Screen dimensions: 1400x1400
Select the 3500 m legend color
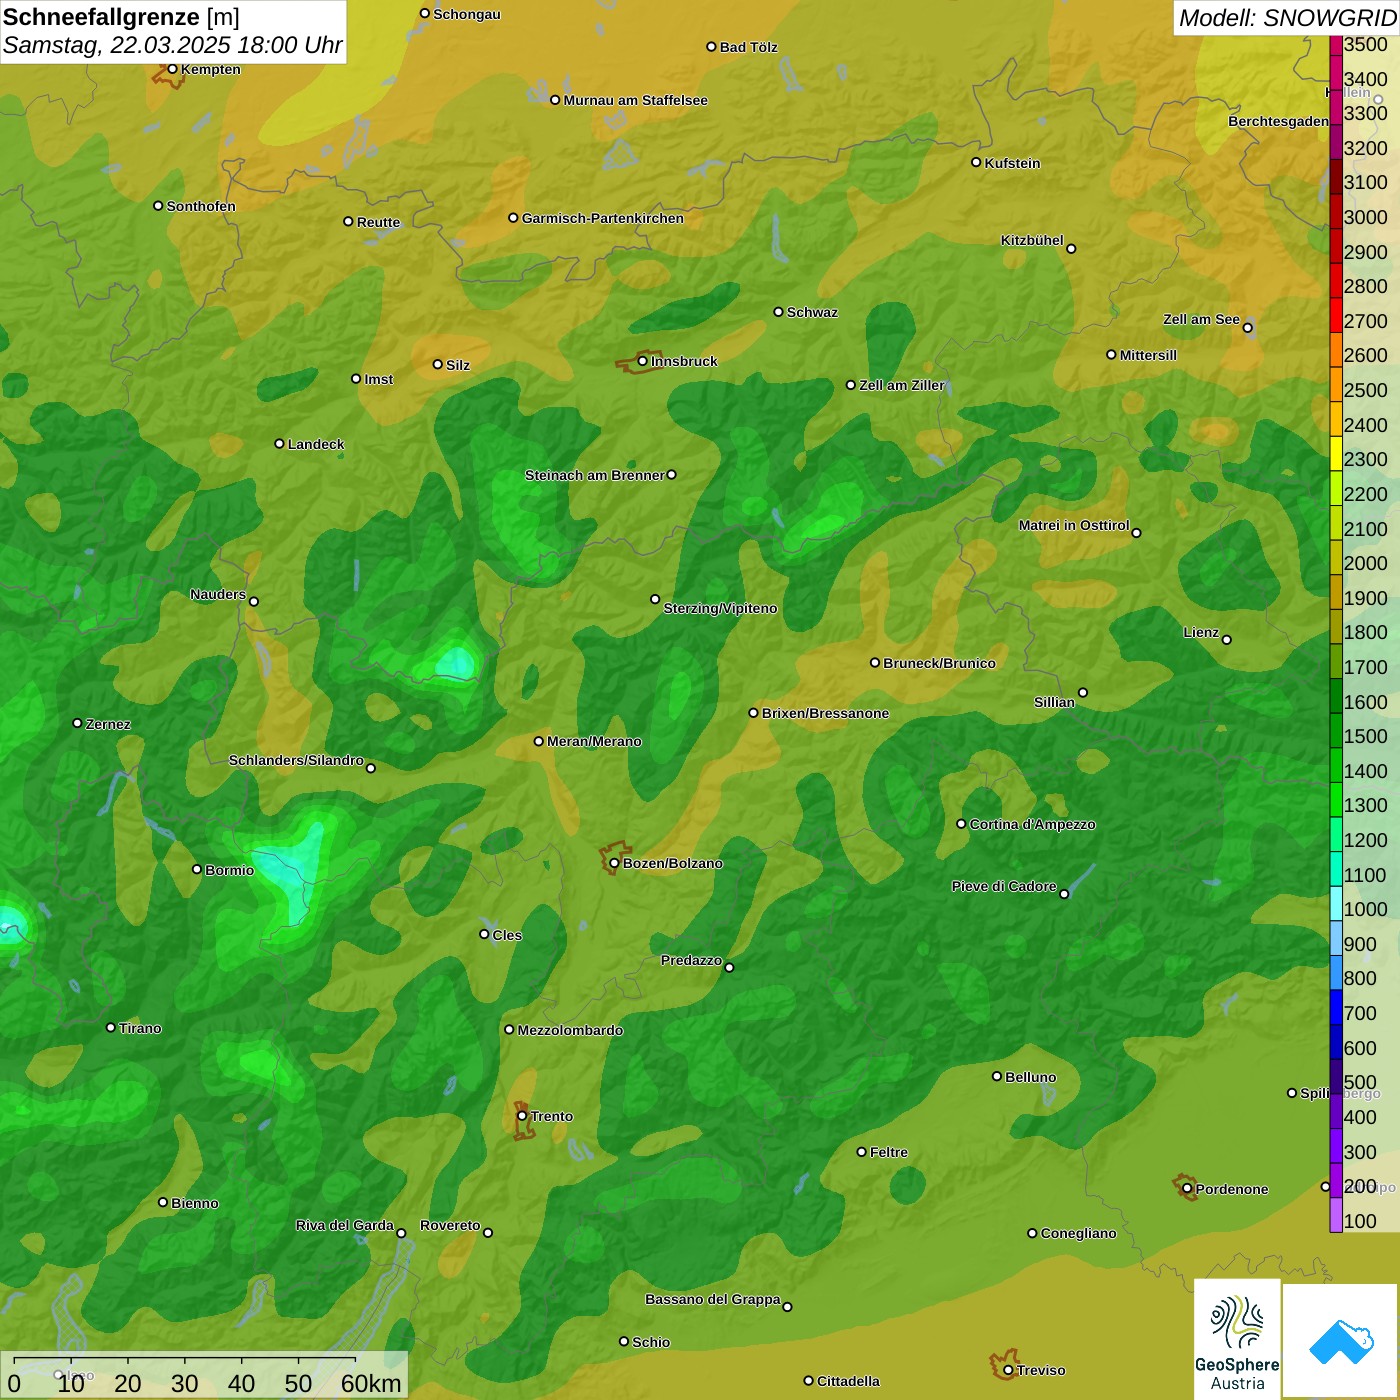tap(1336, 45)
